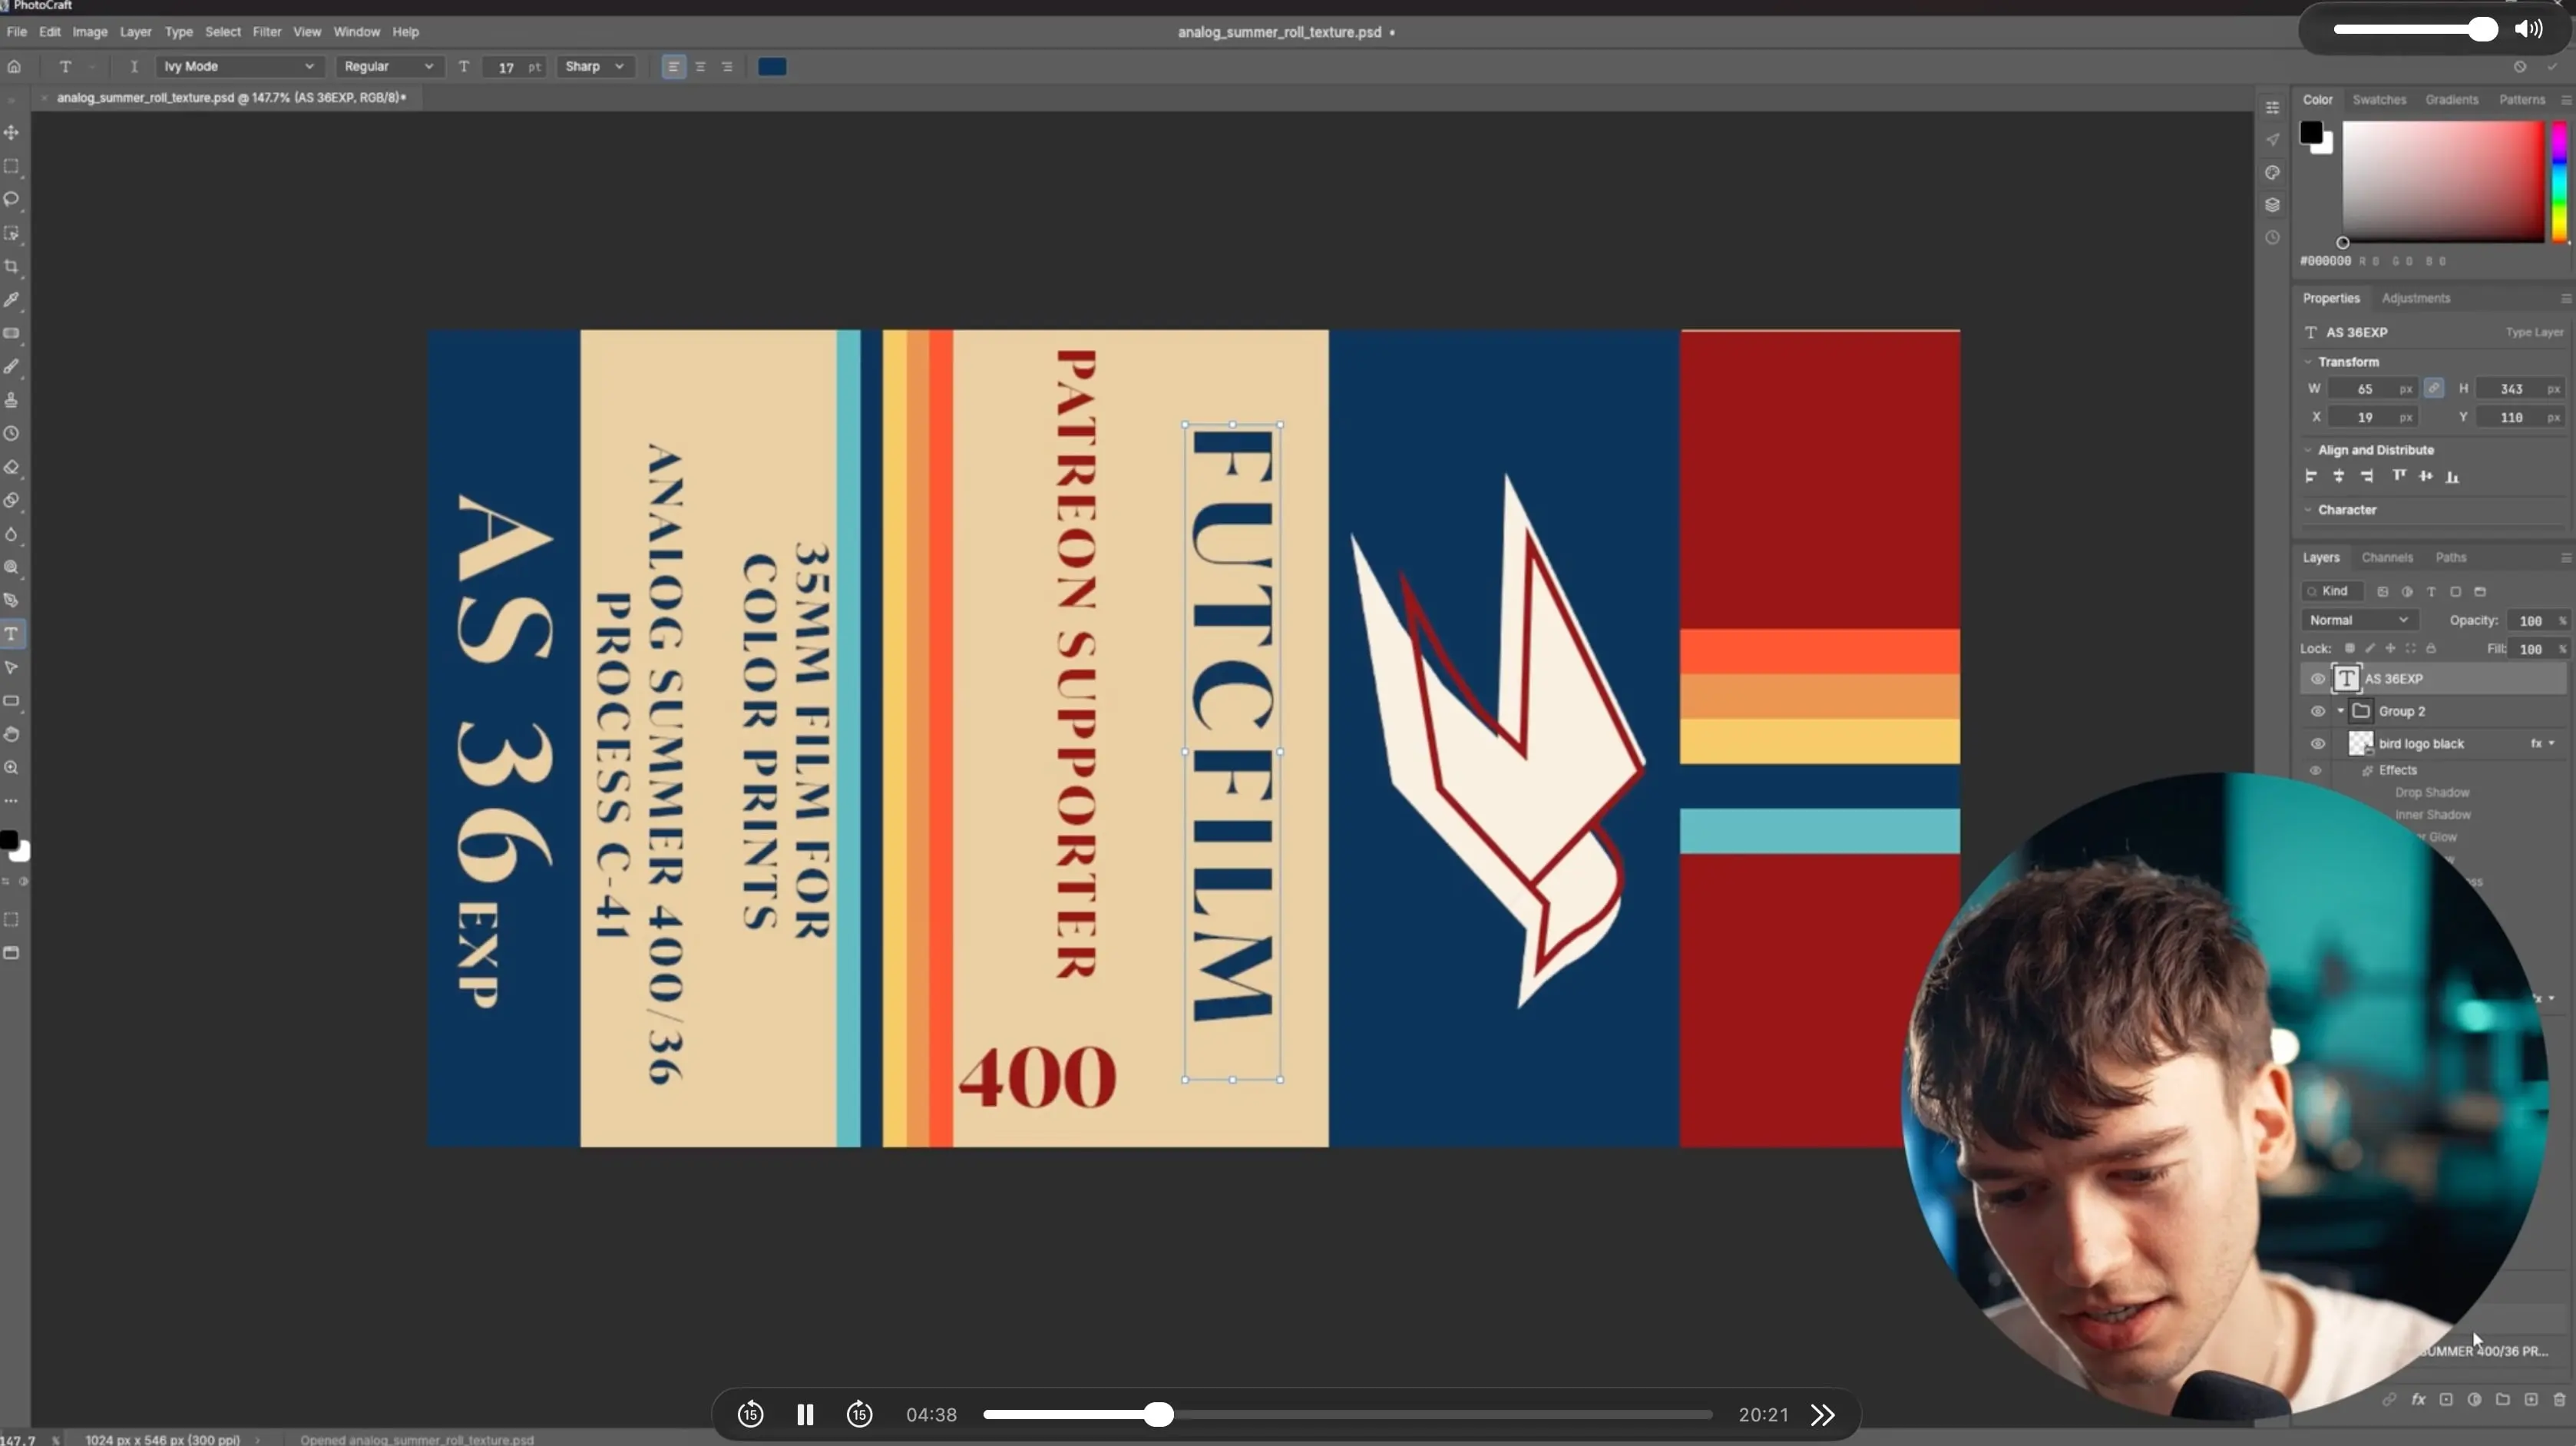Image resolution: width=2576 pixels, height=1446 pixels.
Task: Click the add layer style fx icon
Action: point(2418,1399)
